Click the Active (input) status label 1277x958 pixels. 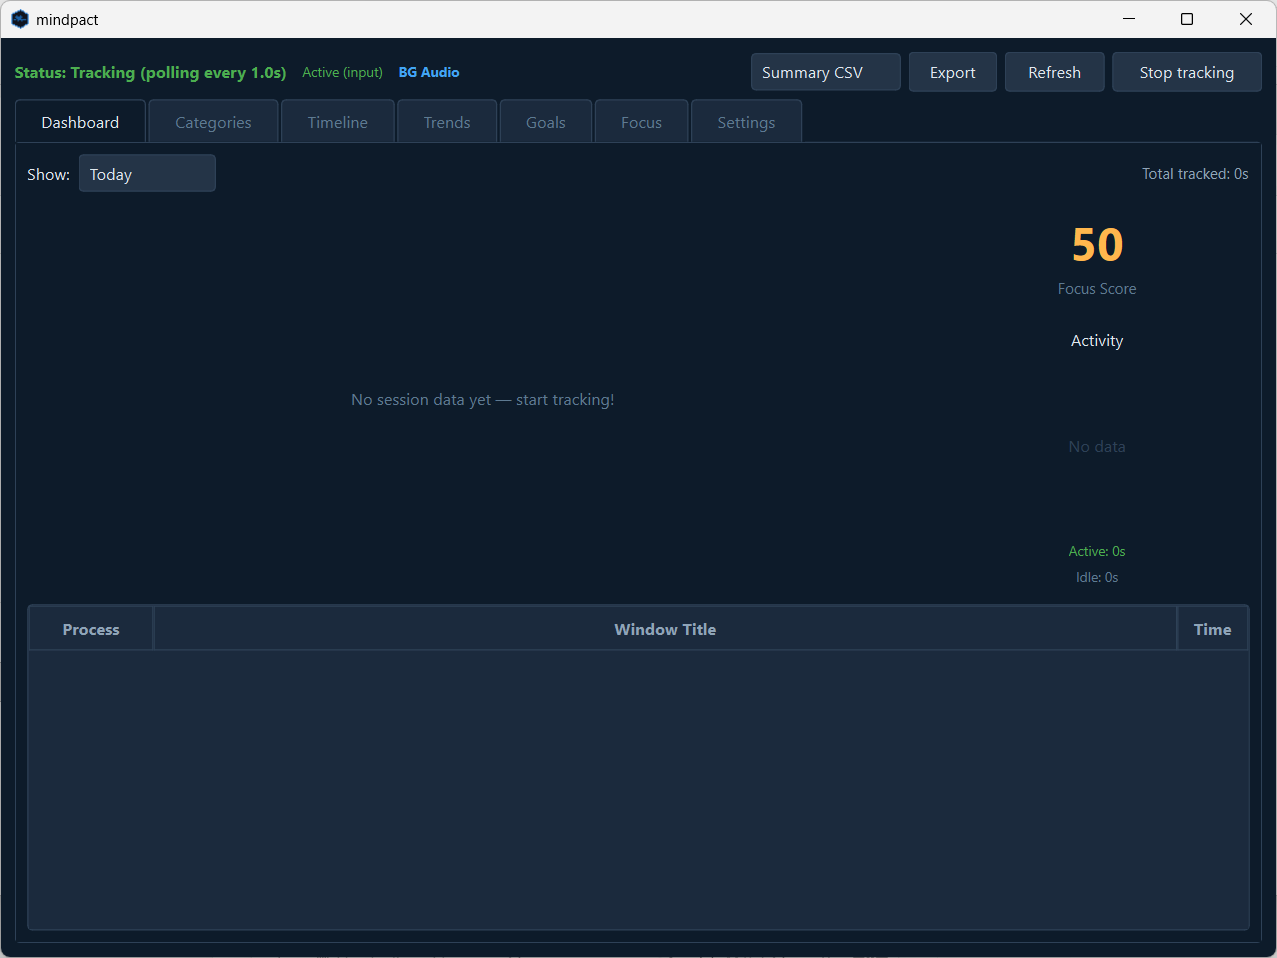pos(342,72)
